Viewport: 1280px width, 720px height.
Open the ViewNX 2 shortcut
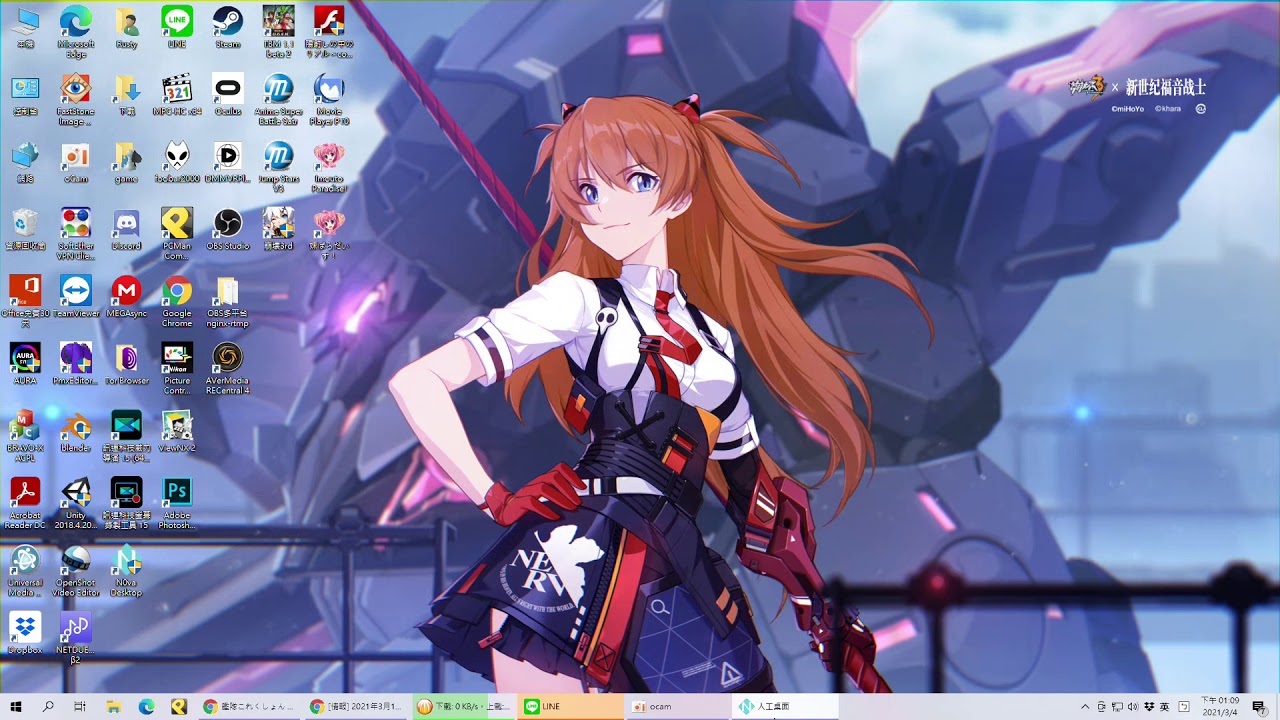pos(177,431)
